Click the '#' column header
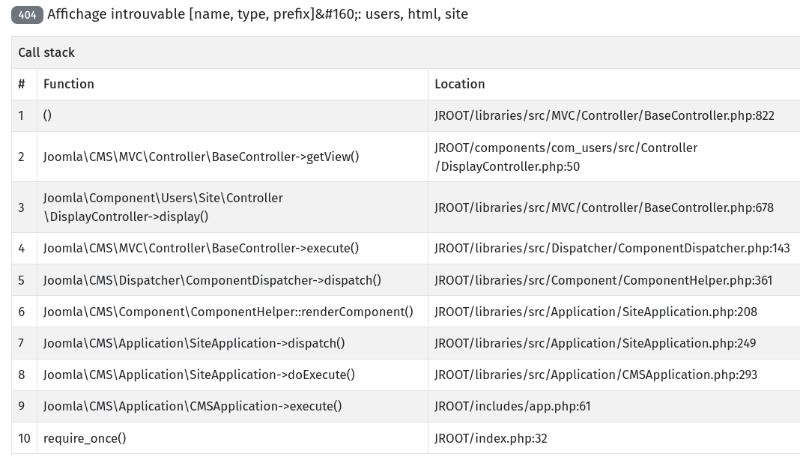Viewport: 800px width, 458px height. [21, 84]
